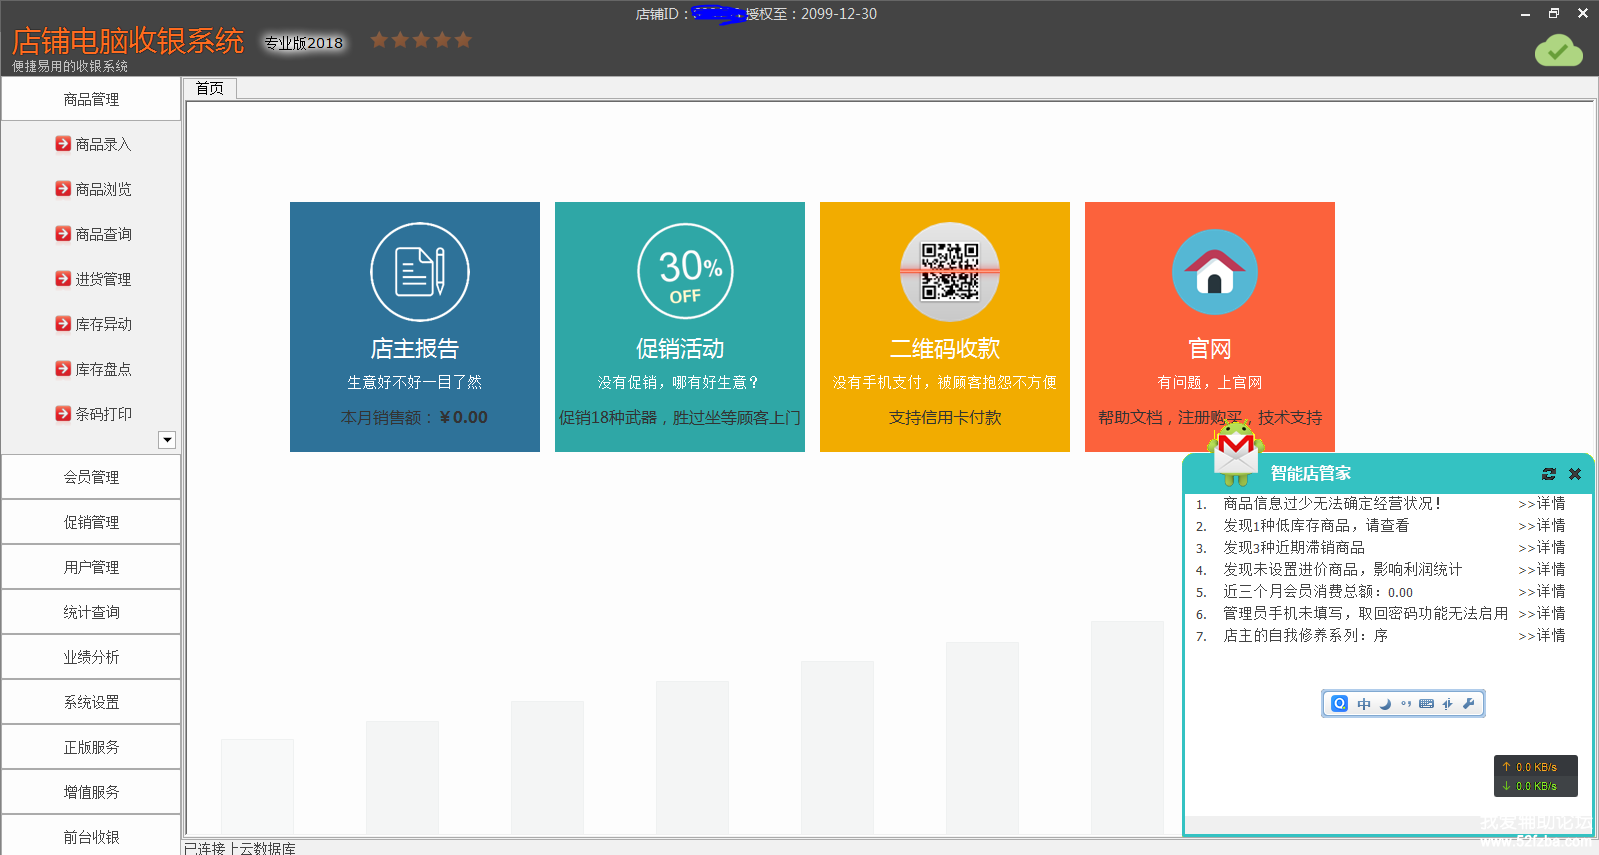The height and width of the screenshot is (855, 1599).
Task: Expand the 统计查询 section
Action: coord(91,612)
